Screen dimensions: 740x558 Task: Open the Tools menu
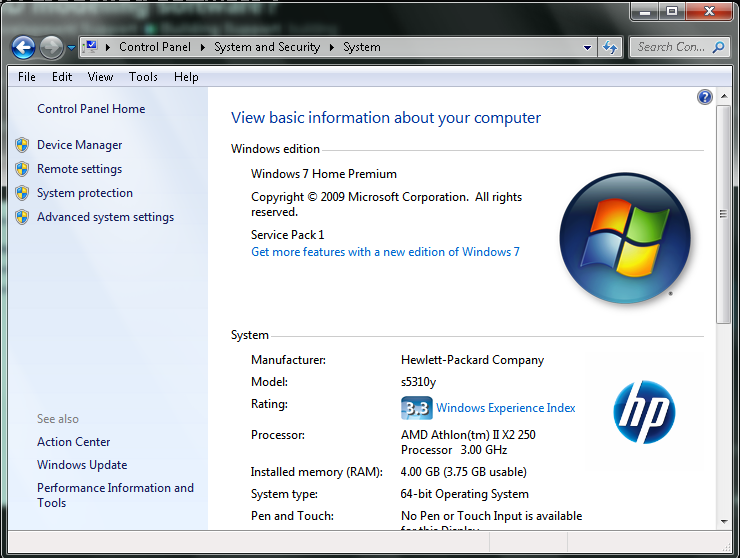coord(143,77)
